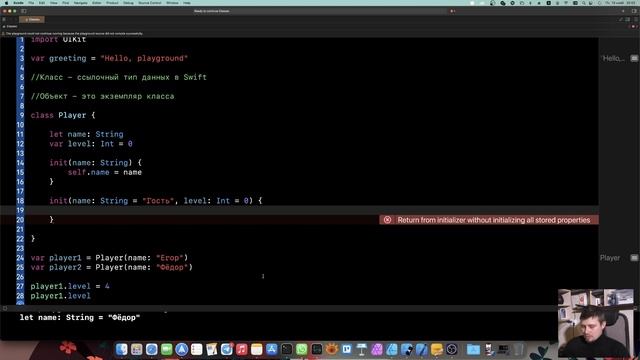Screen dimensions: 640x360
Task: Click line number 24 in gutter
Action: tap(20, 258)
